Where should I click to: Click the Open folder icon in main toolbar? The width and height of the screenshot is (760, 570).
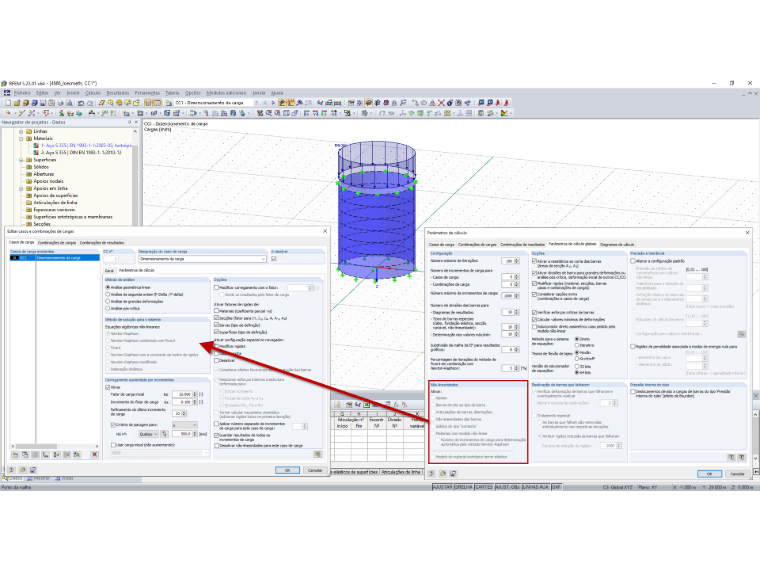17,103
